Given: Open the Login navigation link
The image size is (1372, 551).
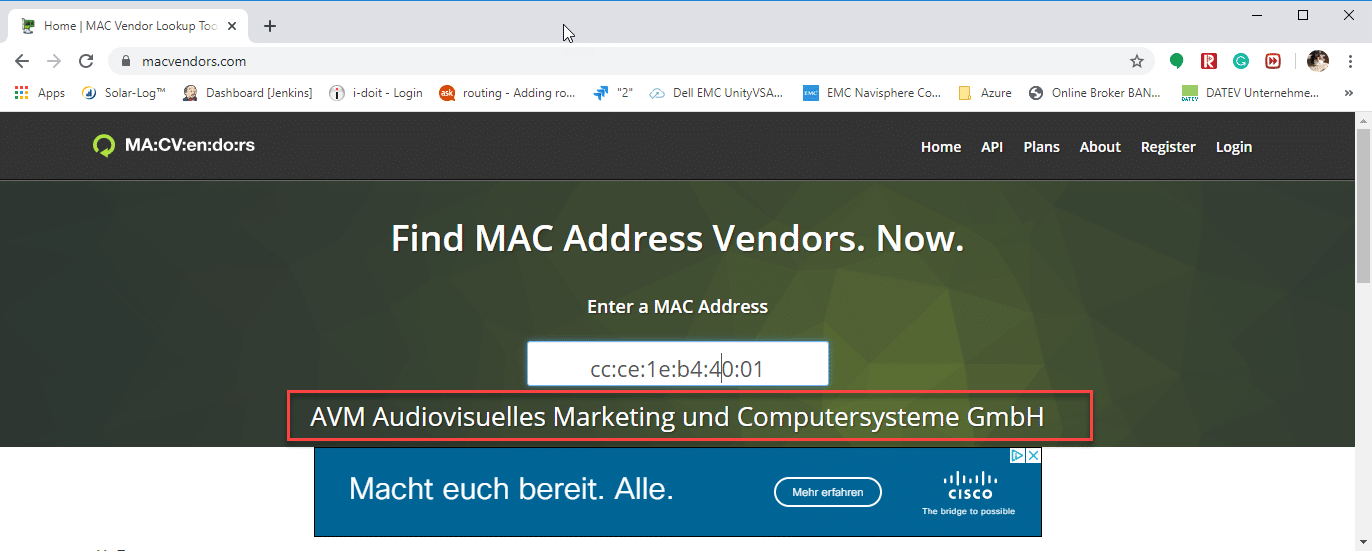Looking at the screenshot, I should tap(1234, 147).
